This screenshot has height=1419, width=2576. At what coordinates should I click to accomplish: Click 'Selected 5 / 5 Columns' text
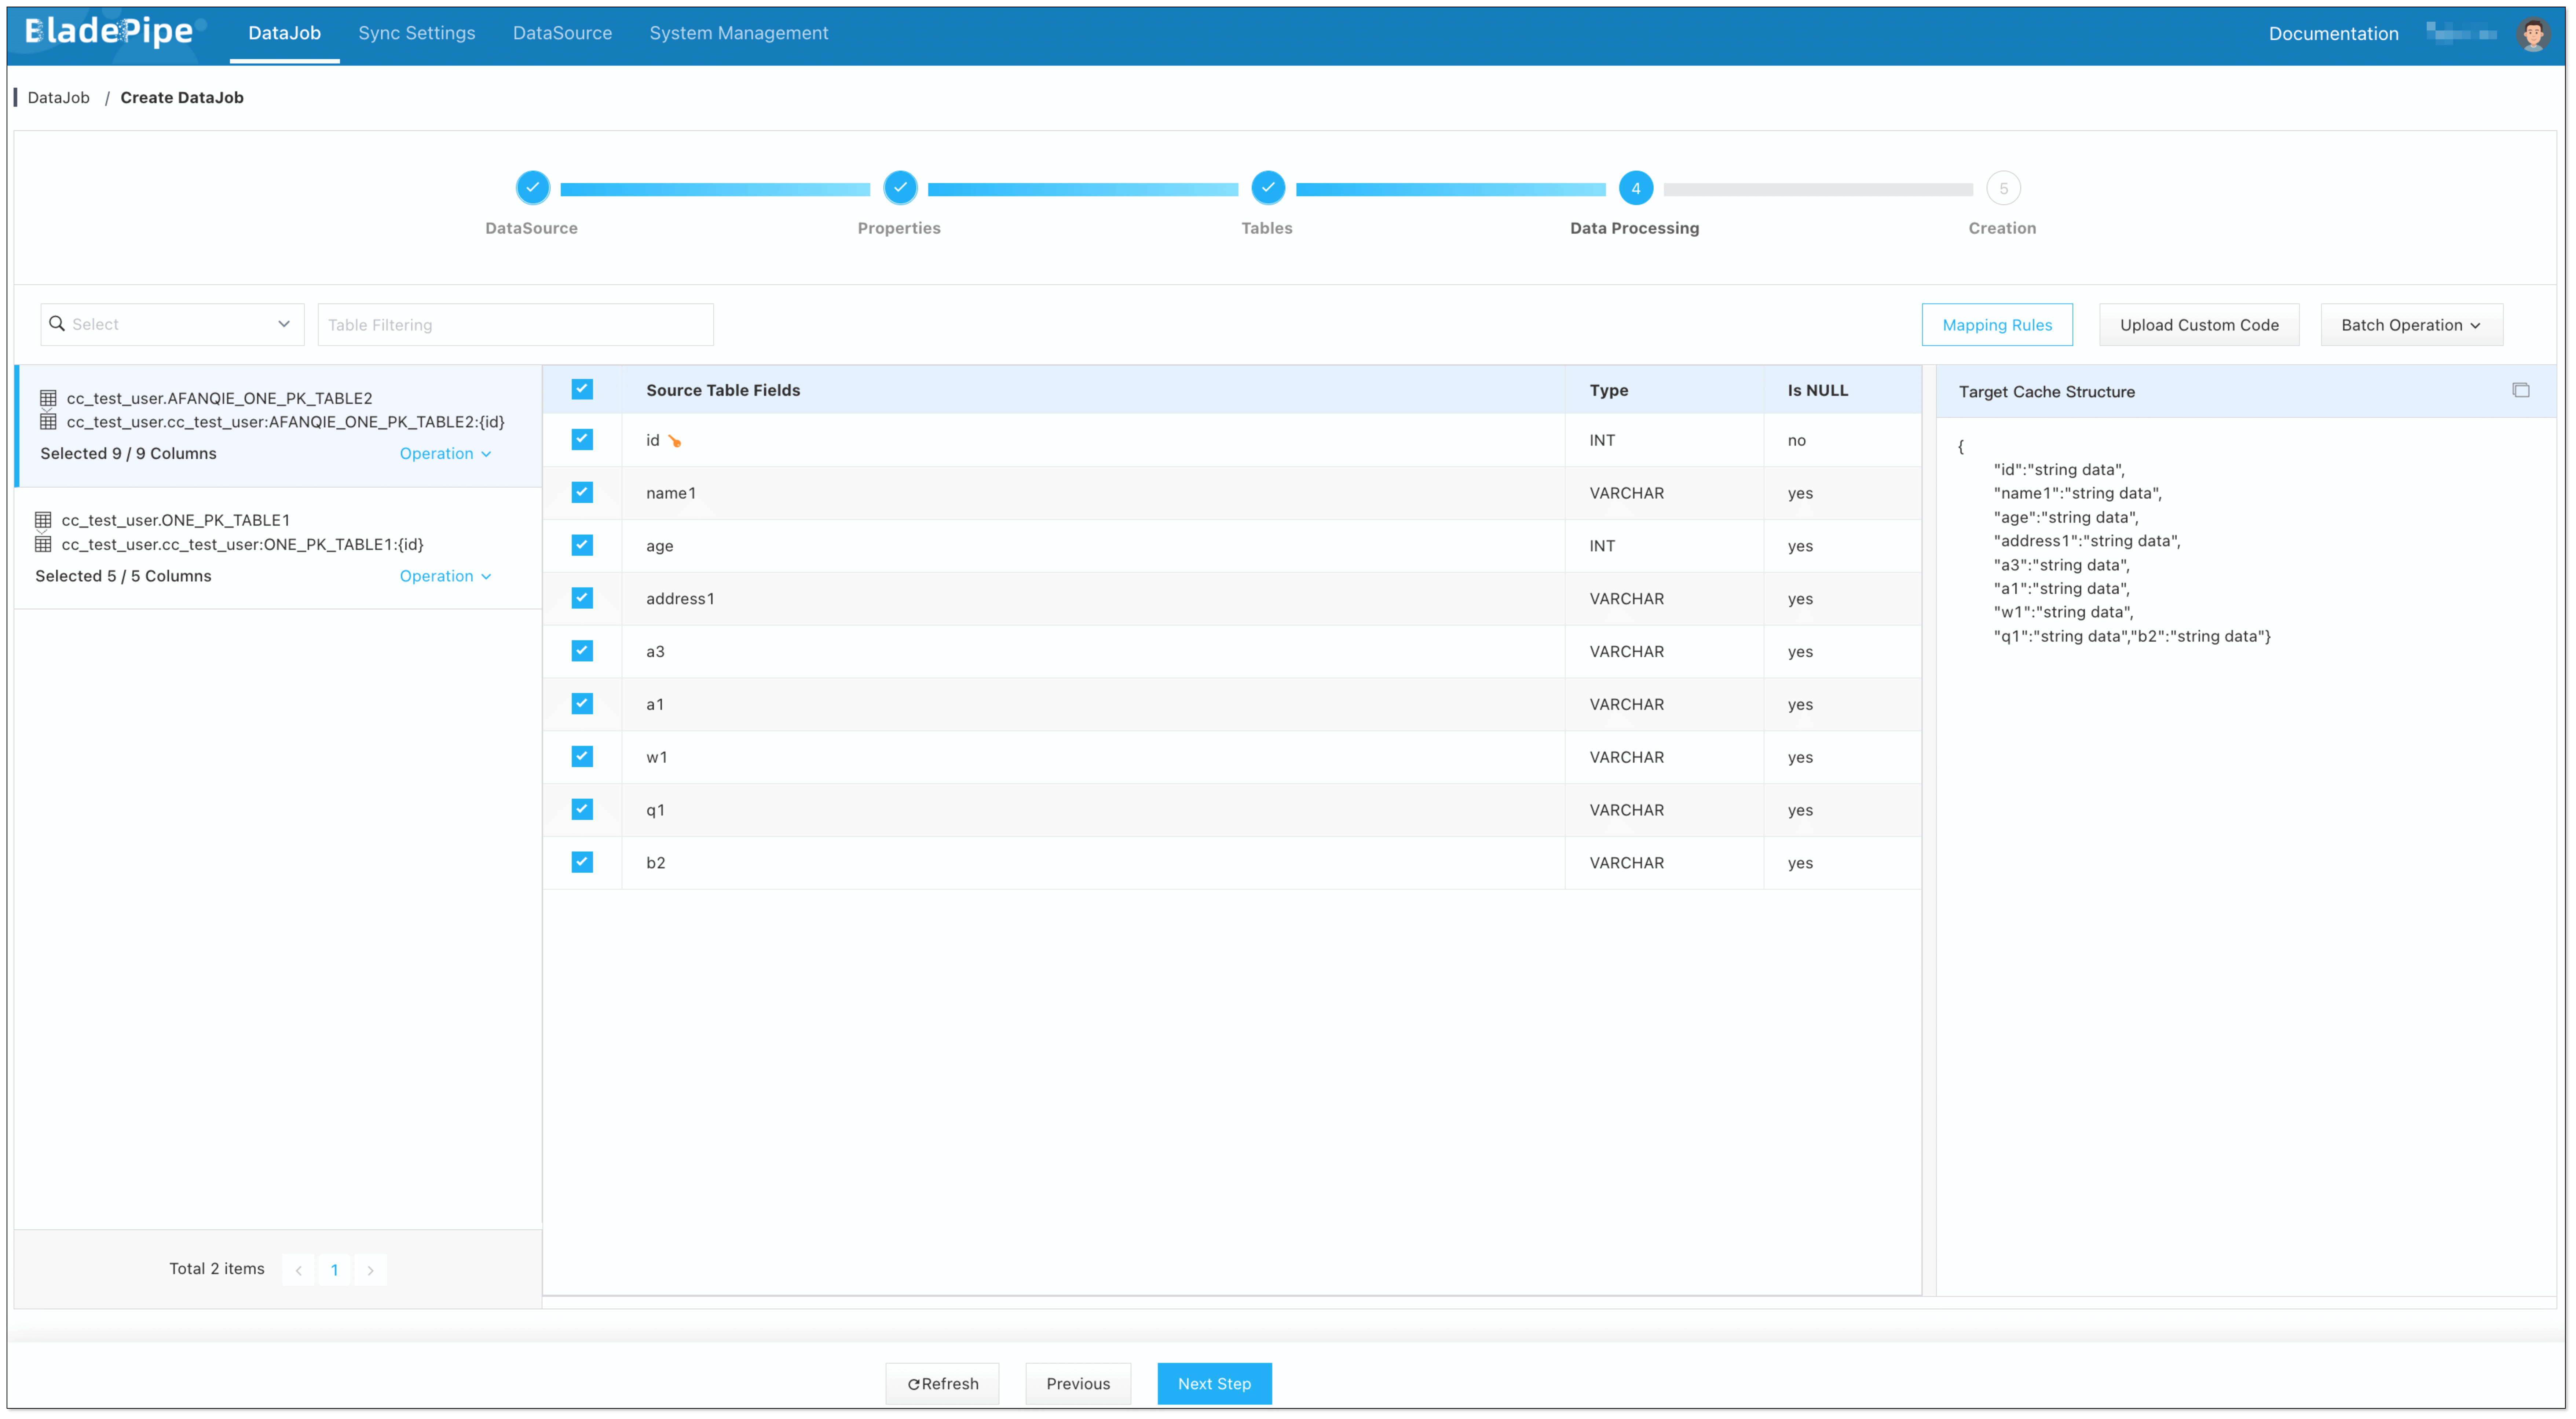(123, 576)
